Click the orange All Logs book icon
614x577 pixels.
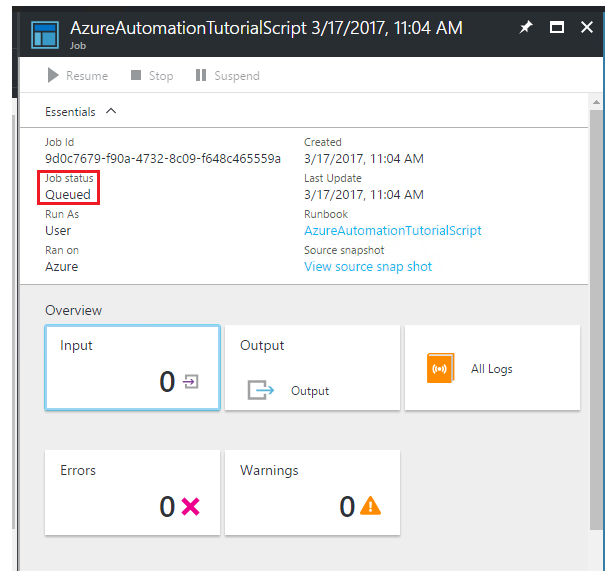click(441, 368)
